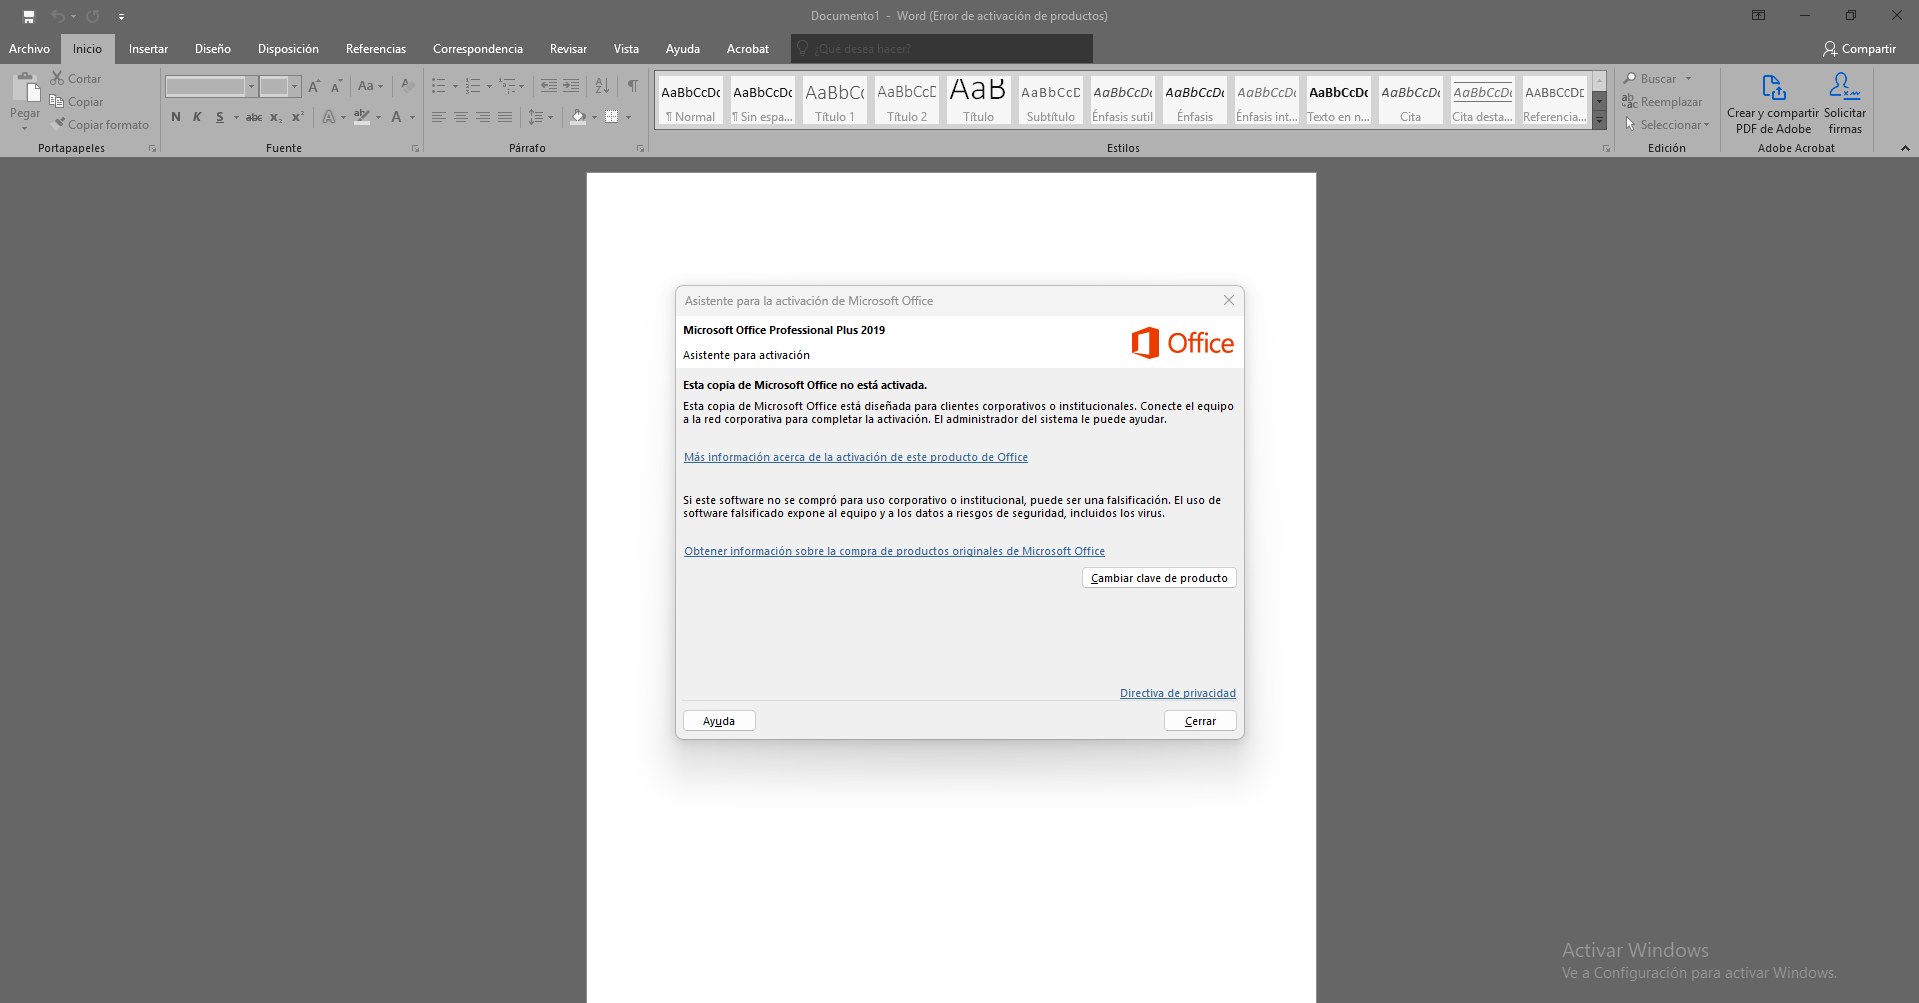Viewport: 1919px width, 1003px height.
Task: Apply bold with the N icon
Action: coord(175,117)
